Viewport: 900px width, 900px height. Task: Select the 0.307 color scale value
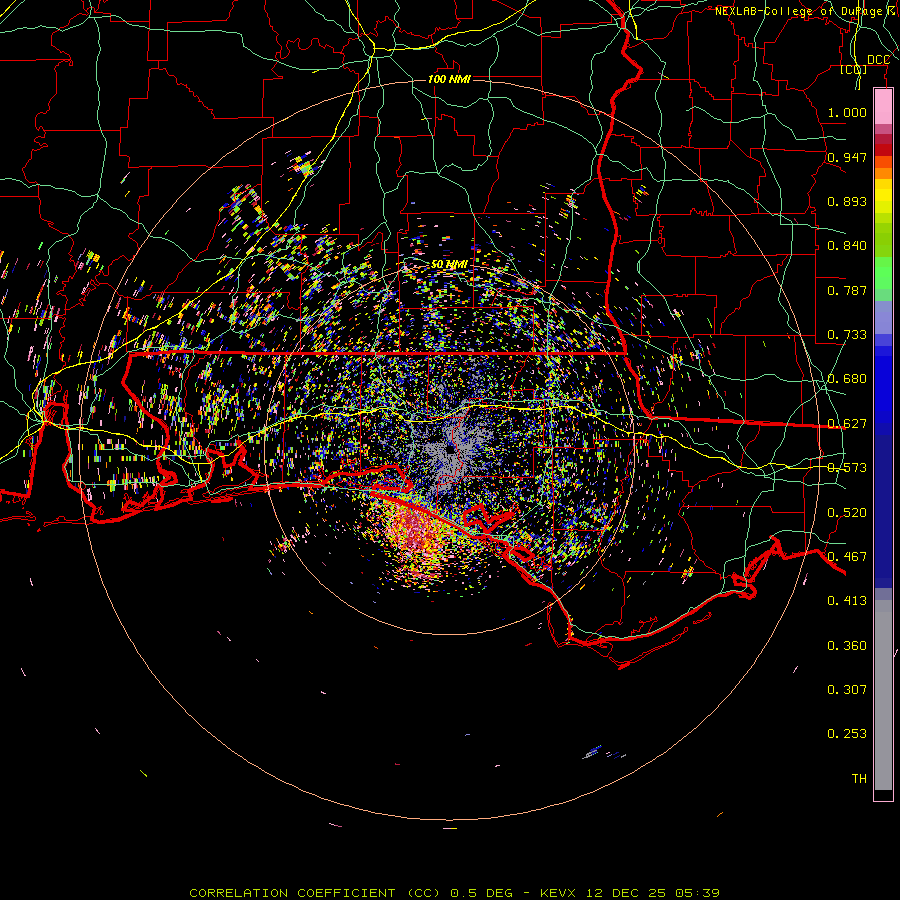tap(847, 690)
